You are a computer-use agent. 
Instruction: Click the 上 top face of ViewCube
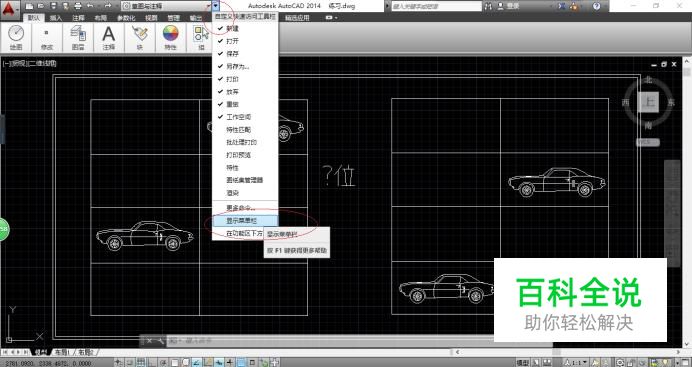(648, 102)
